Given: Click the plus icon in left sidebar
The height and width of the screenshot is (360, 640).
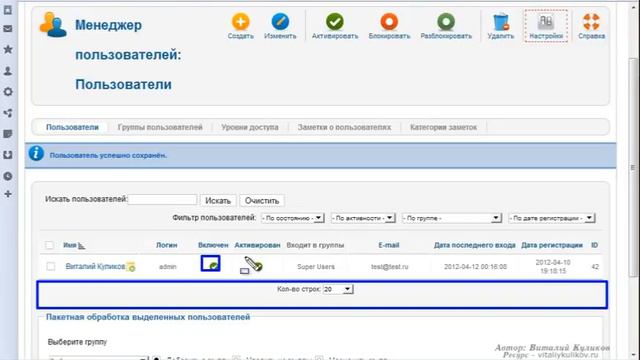Looking at the screenshot, I should pos(8,194).
